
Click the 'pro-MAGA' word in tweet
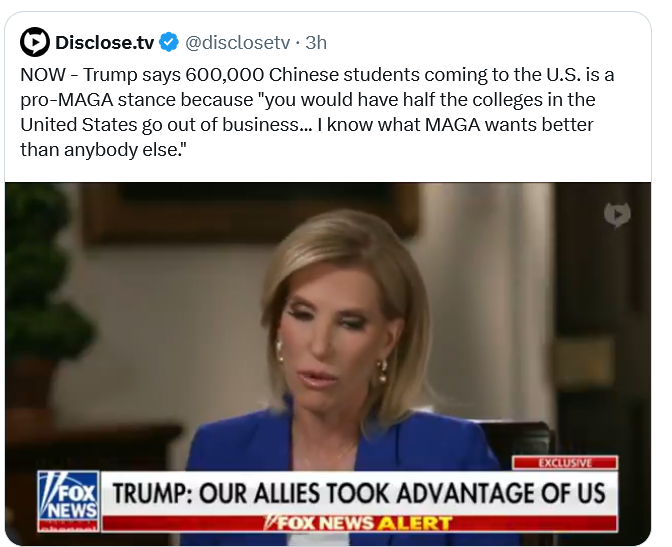pos(66,100)
